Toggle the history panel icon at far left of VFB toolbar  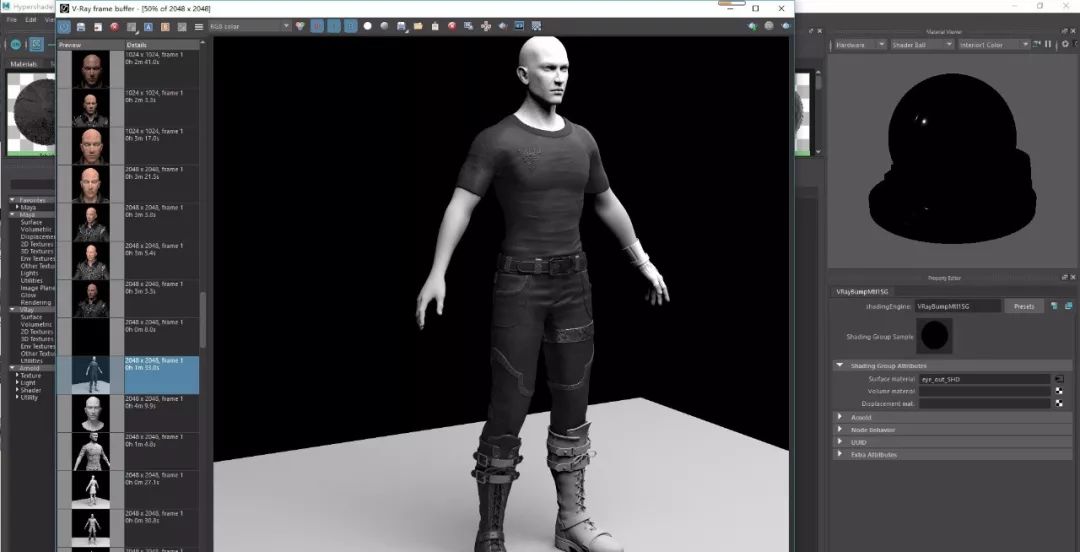coord(63,26)
